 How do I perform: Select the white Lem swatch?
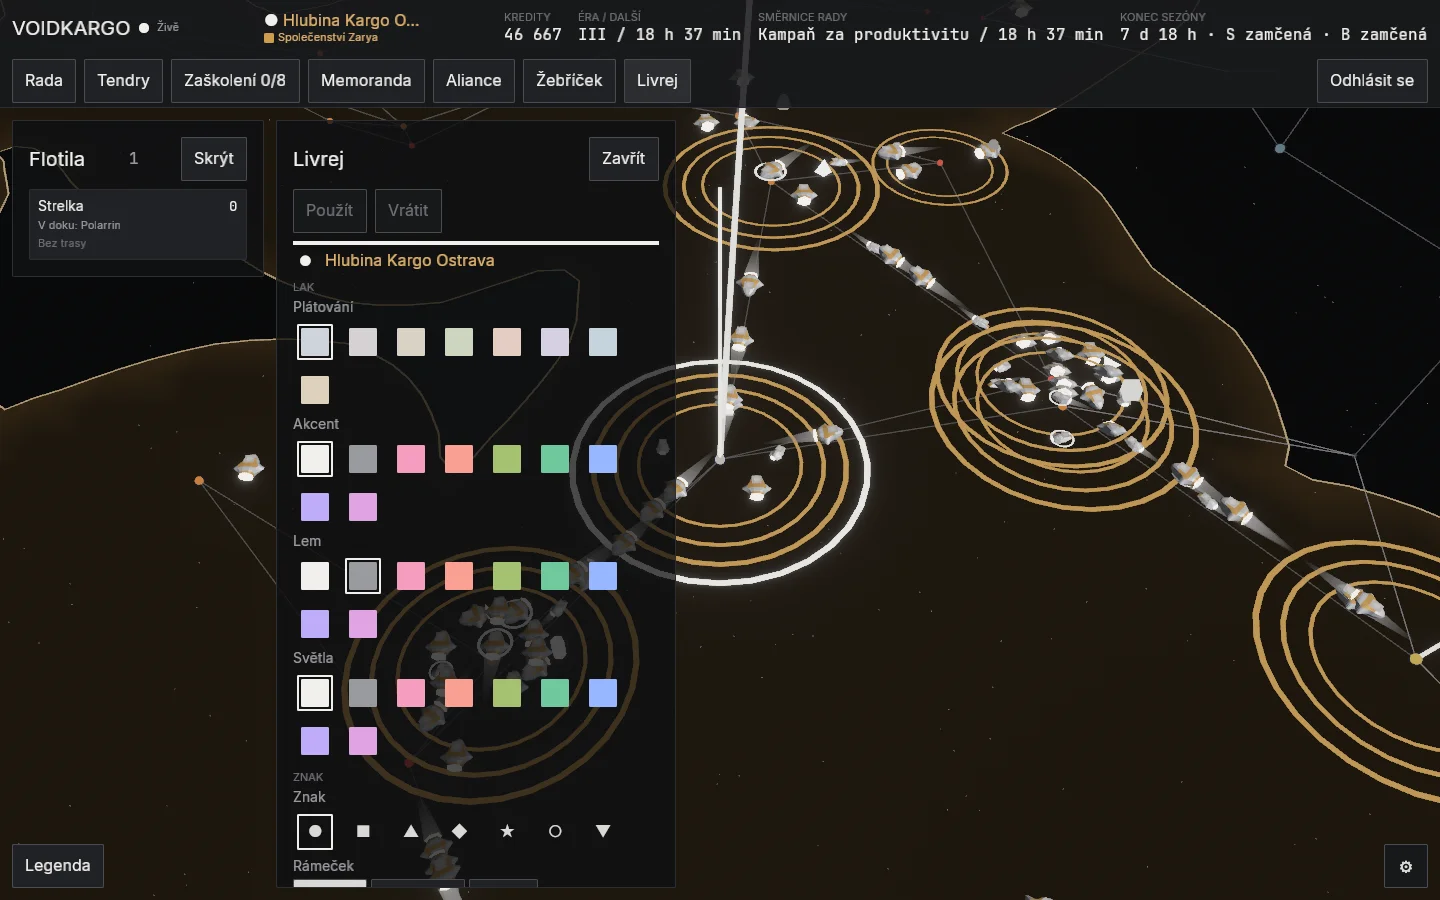click(315, 576)
